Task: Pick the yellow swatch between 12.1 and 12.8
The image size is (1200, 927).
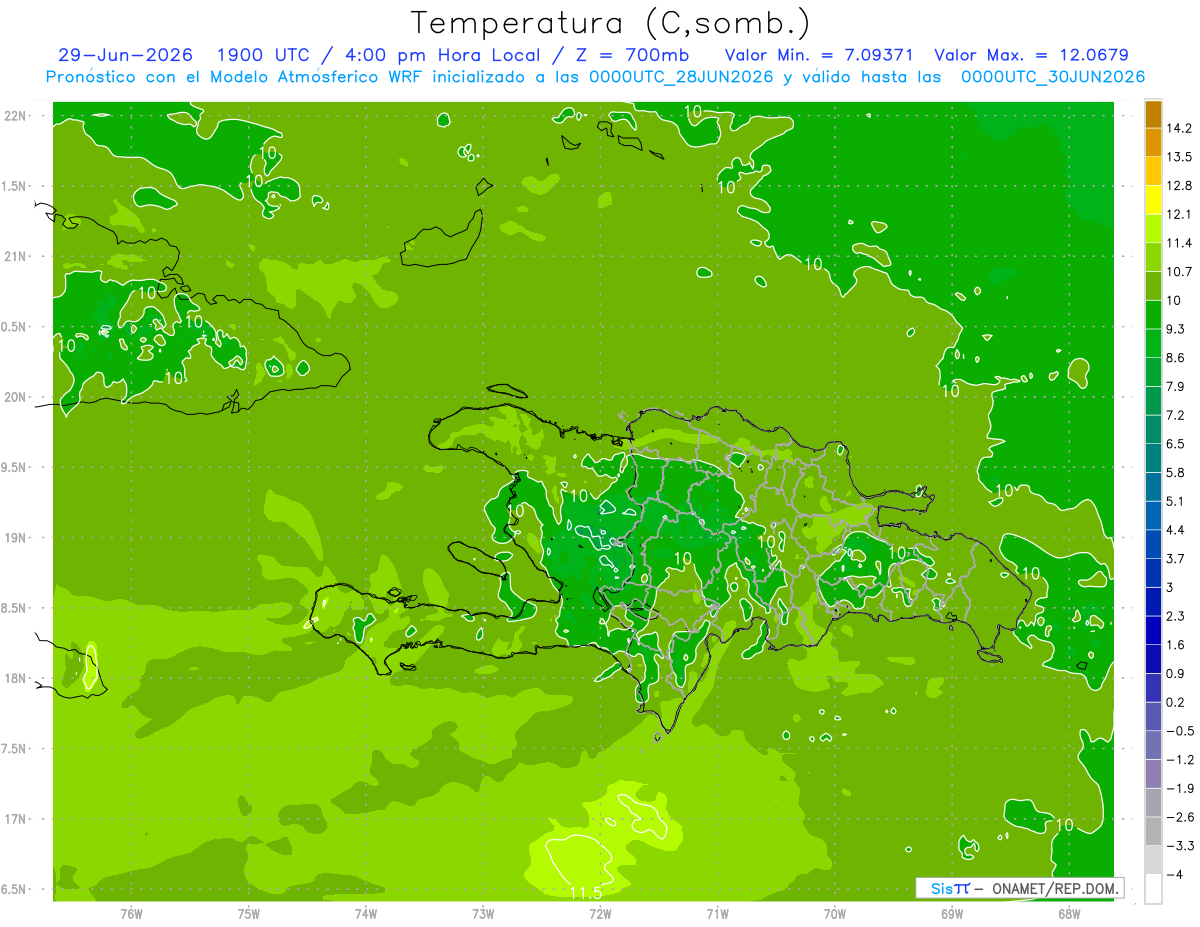Action: point(1153,200)
